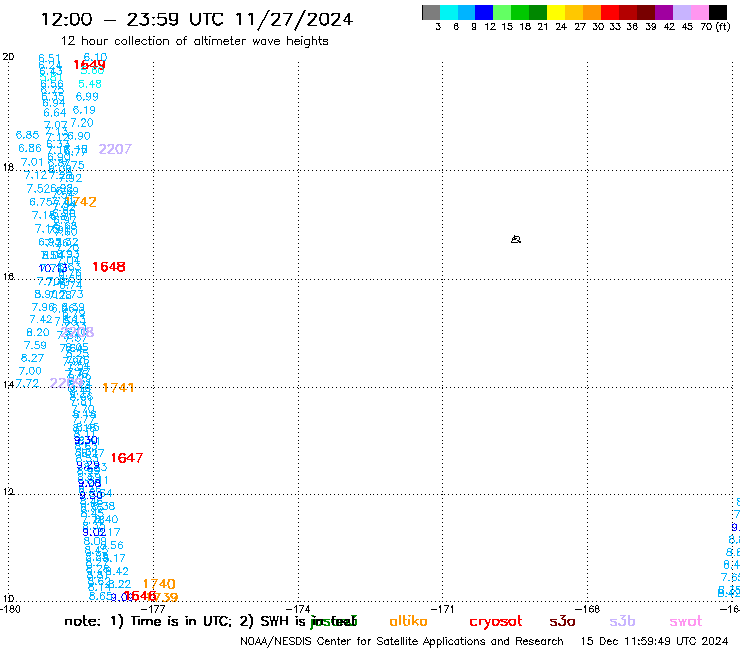Image resolution: width=740 pixels, height=650 pixels.
Task: Click the wave height value 7.42
Action: coord(41,320)
